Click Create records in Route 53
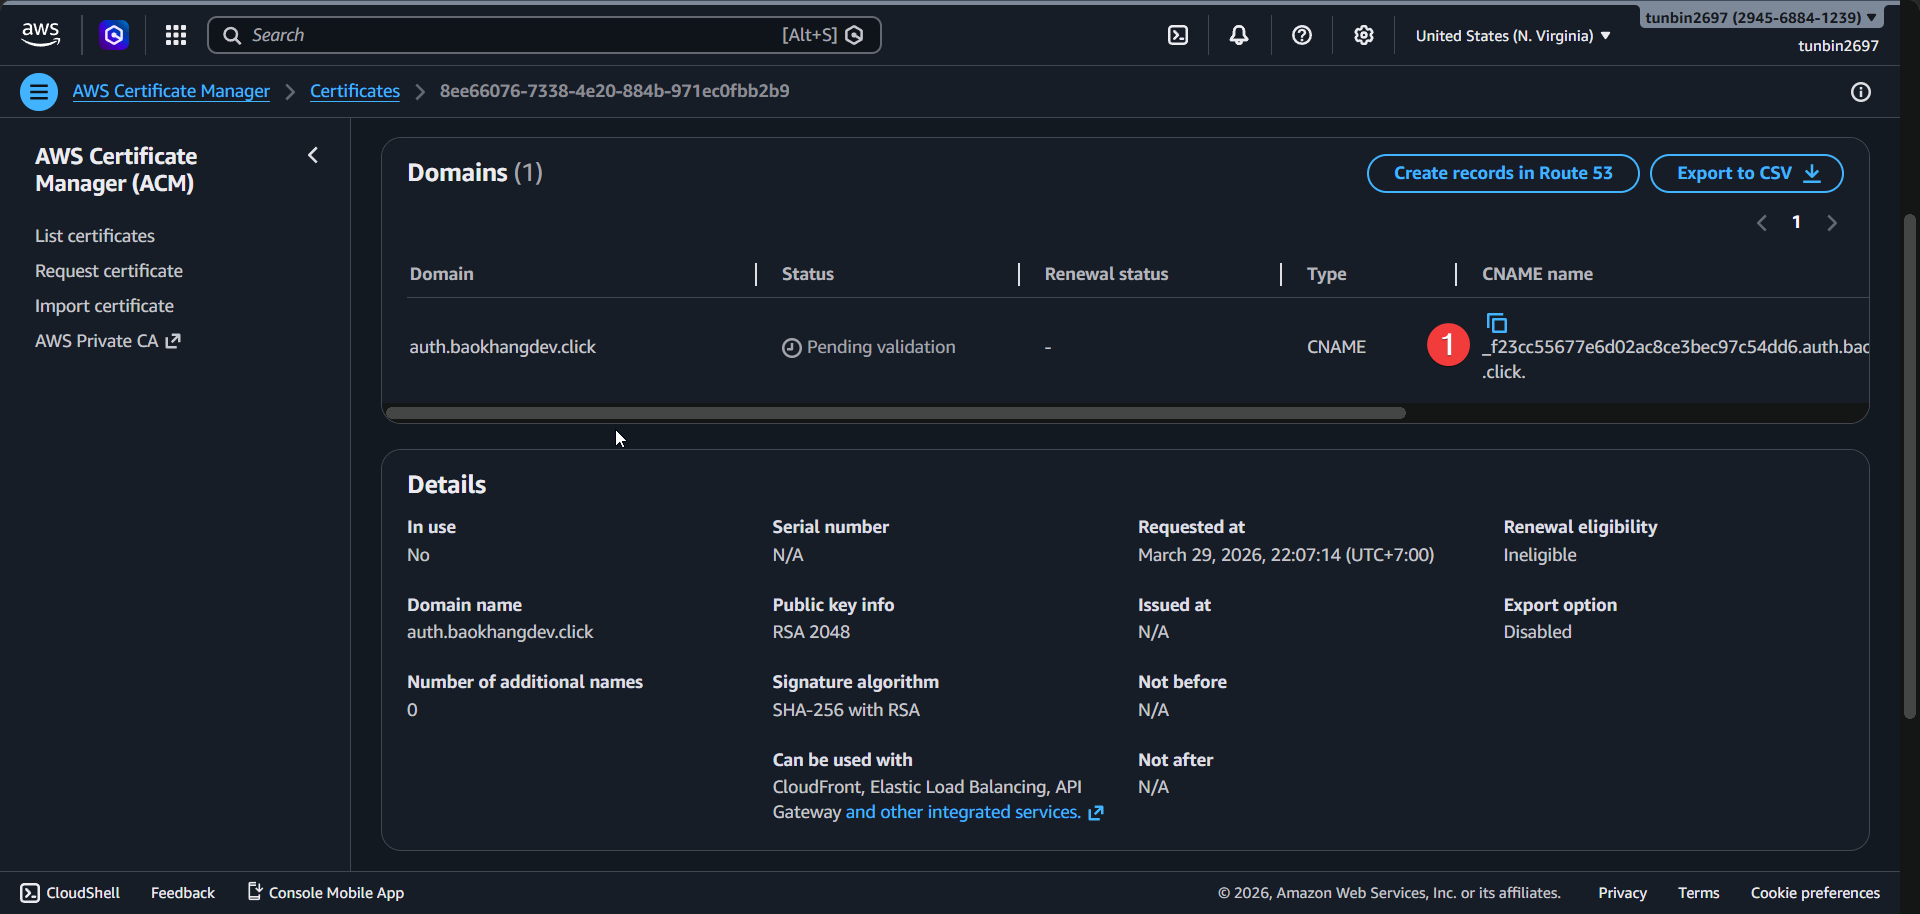This screenshot has width=1920, height=914. [1502, 173]
